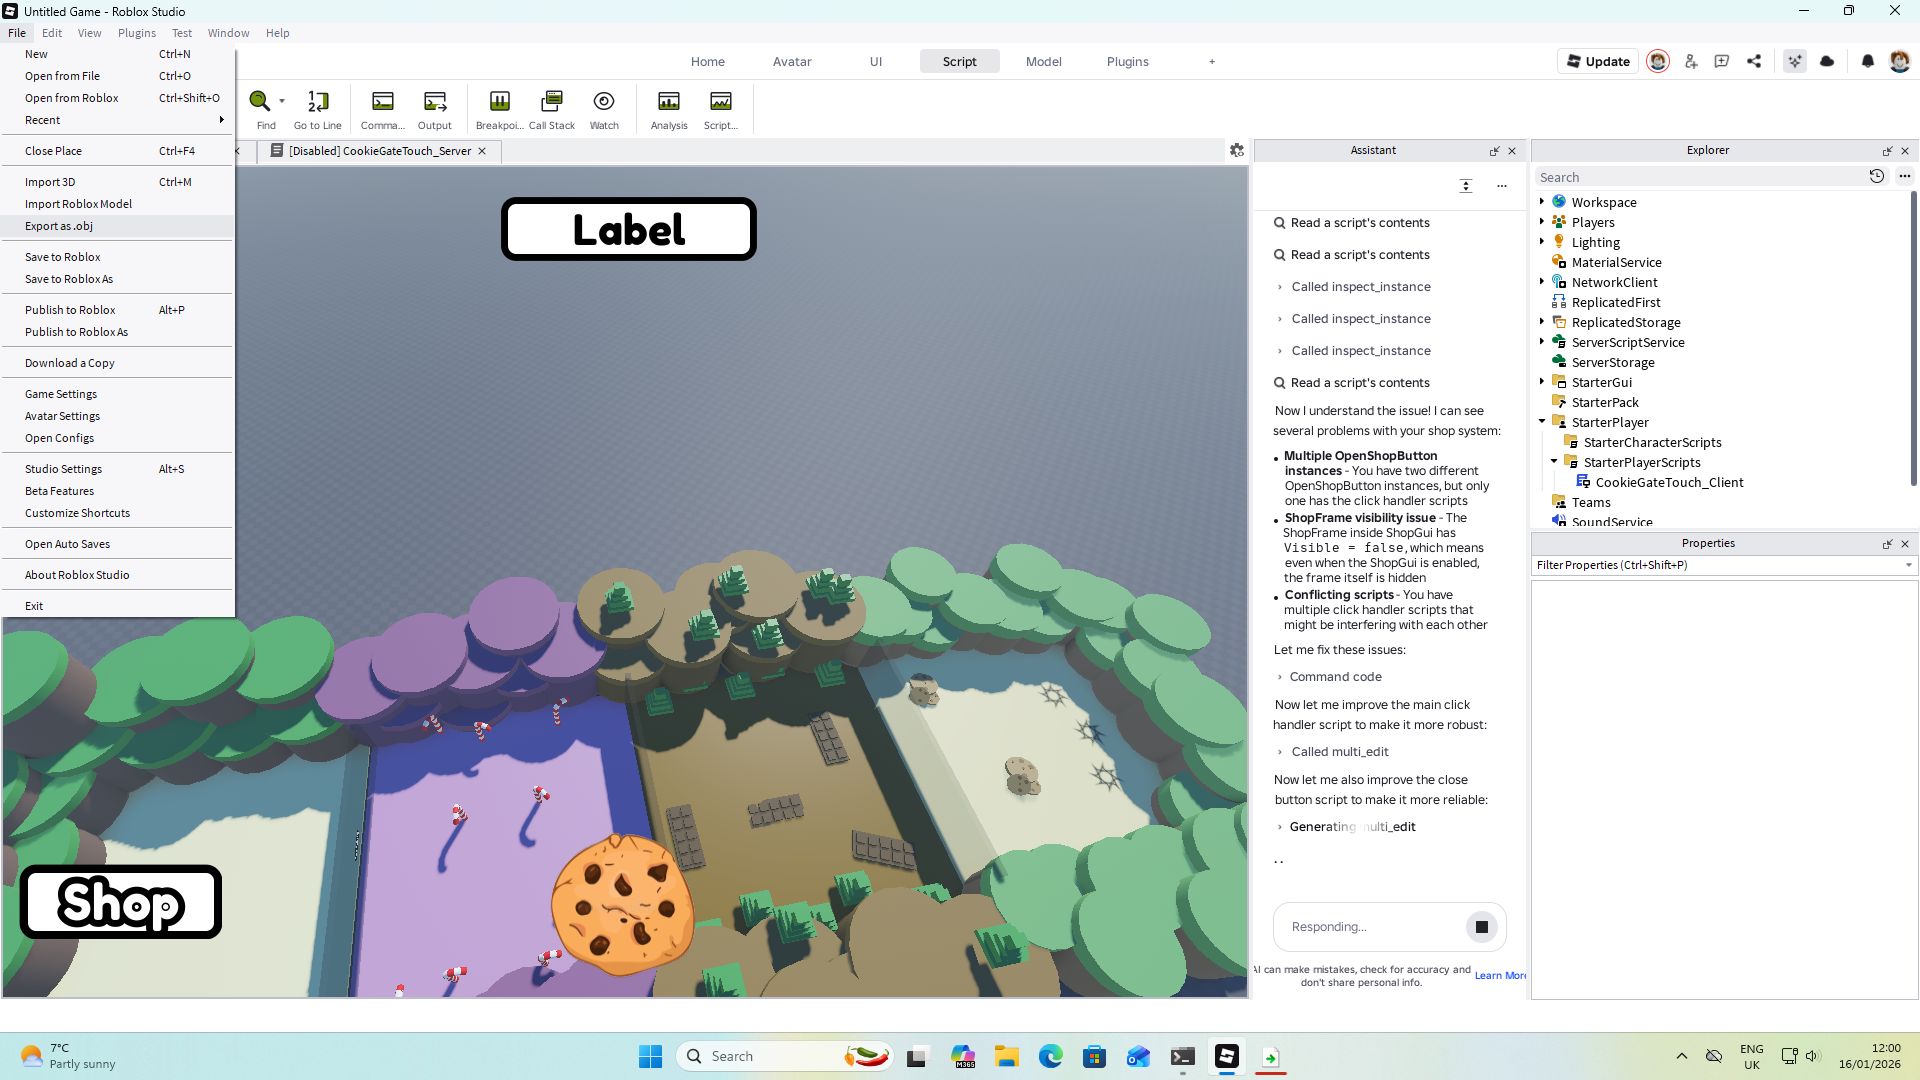Click the Learn More link
Image resolution: width=1920 pixels, height=1080 pixels.
[x=1499, y=975]
